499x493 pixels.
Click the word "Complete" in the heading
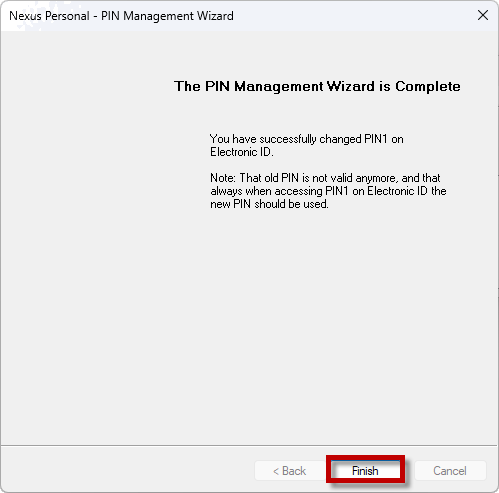(428, 86)
